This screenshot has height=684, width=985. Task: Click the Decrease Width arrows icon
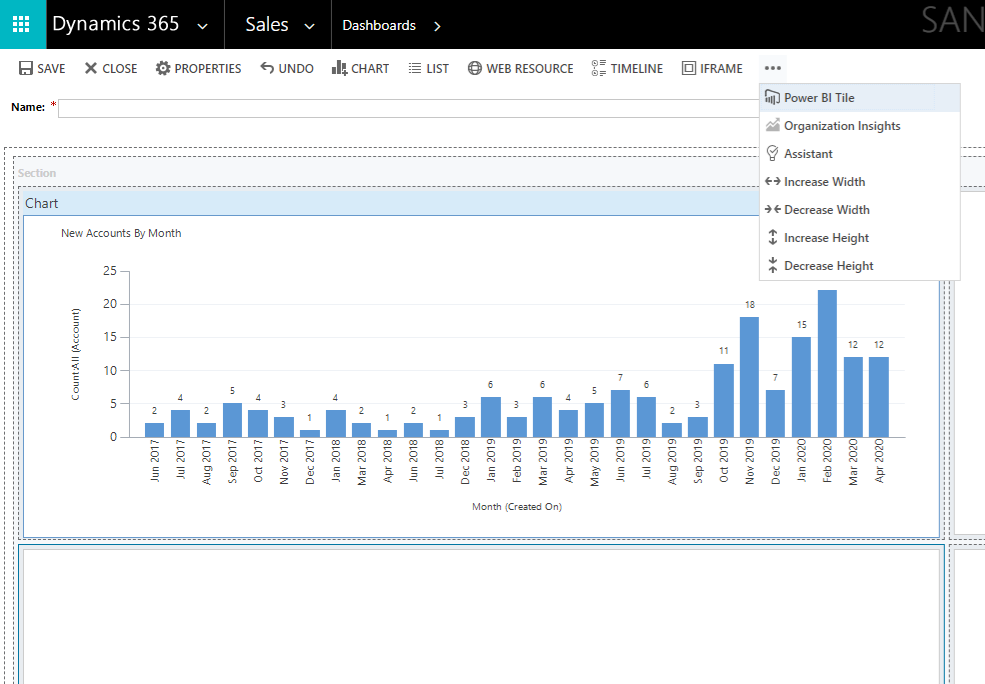773,209
